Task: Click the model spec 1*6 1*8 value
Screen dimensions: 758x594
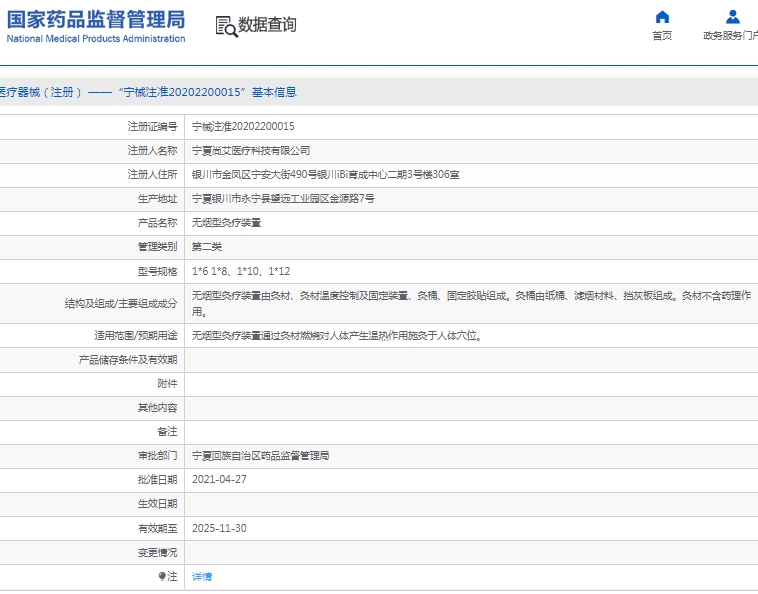Action: pyautogui.click(x=241, y=272)
